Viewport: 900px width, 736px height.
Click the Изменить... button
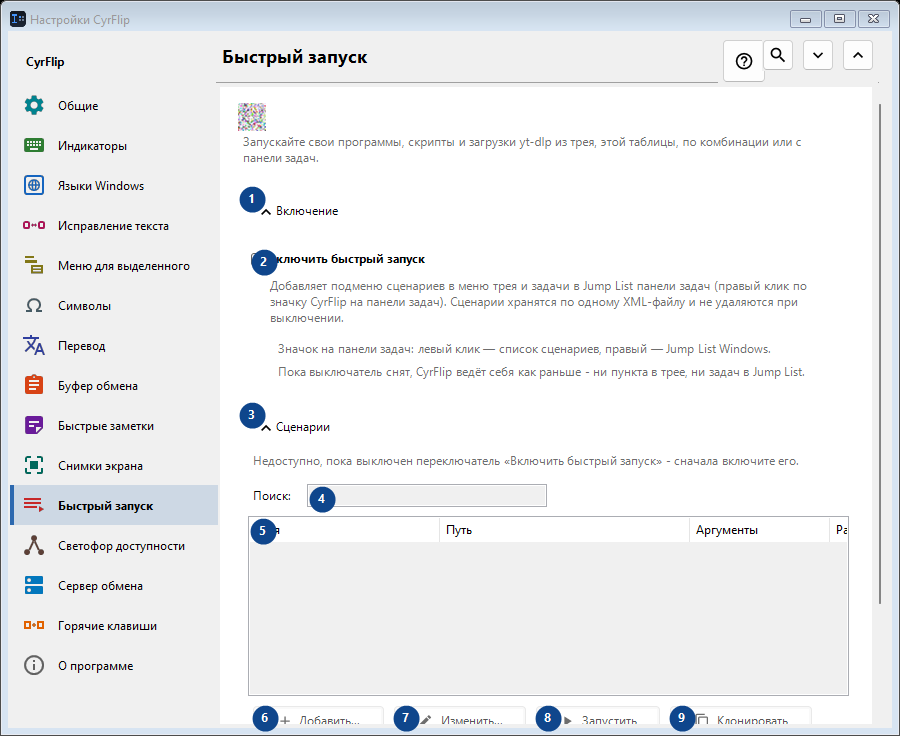click(x=460, y=716)
